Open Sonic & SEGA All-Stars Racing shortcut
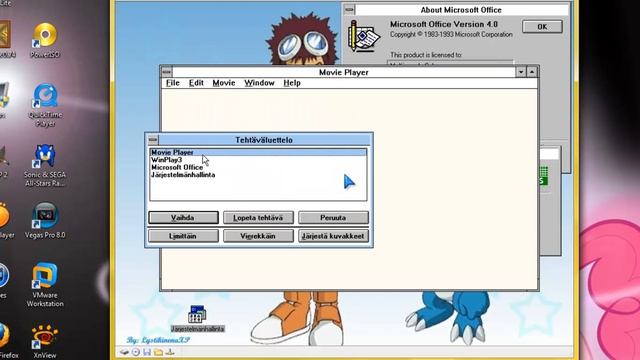This screenshot has width=640, height=360. point(44,165)
